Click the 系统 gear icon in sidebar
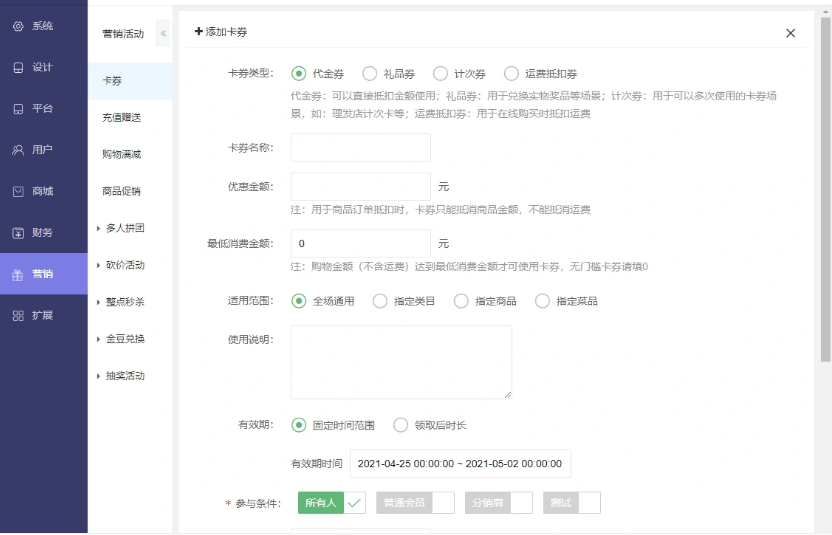This screenshot has width=832, height=535. 17,26
